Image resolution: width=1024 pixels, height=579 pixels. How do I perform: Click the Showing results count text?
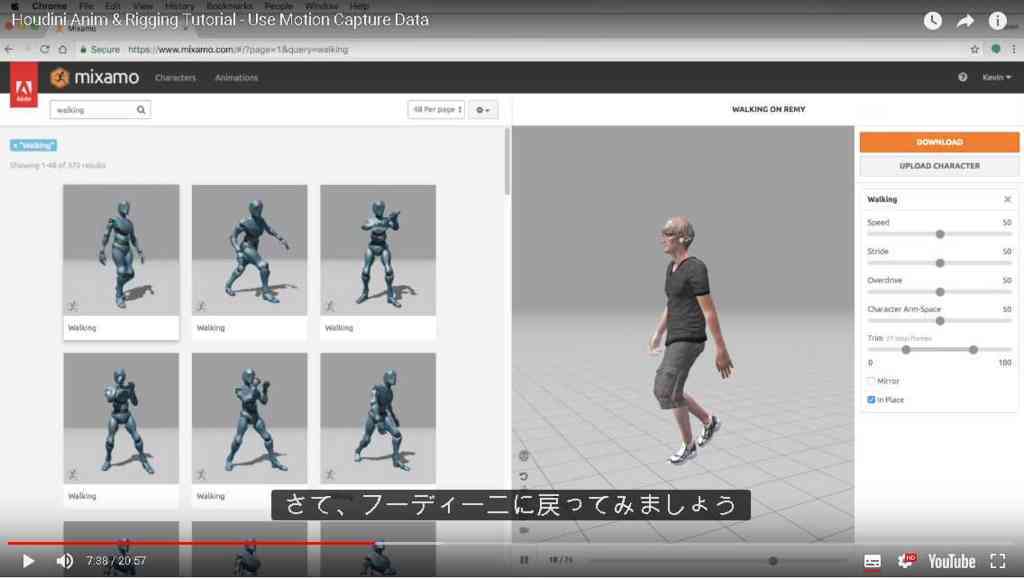point(57,165)
